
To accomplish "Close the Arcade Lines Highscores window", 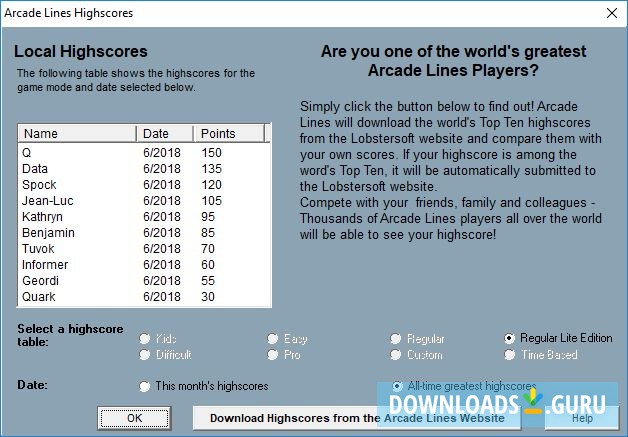I will (612, 13).
